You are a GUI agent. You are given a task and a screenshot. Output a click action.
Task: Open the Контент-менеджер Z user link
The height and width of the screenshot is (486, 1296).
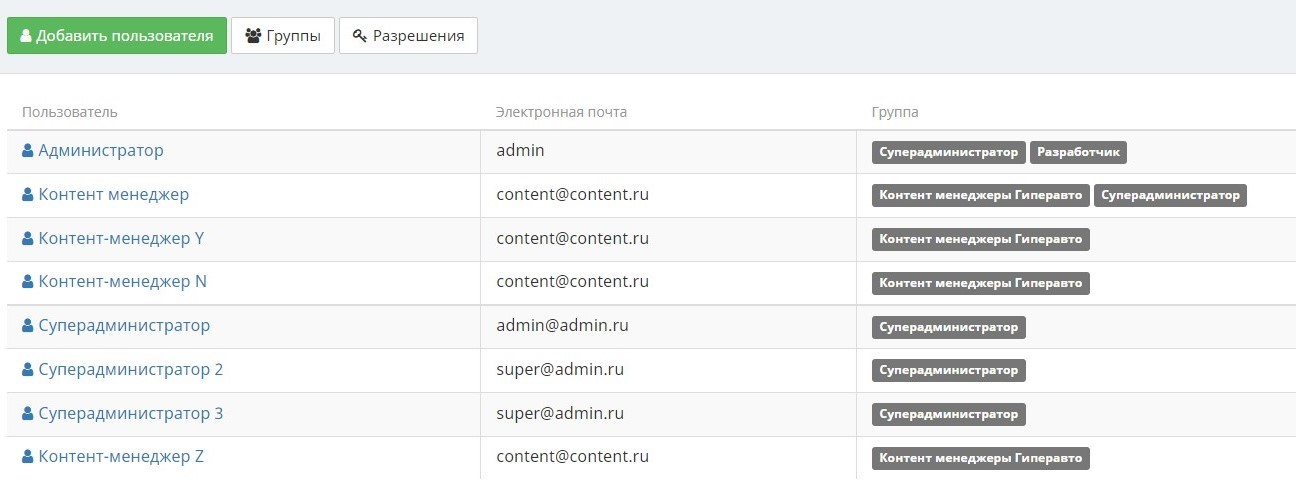coord(121,457)
